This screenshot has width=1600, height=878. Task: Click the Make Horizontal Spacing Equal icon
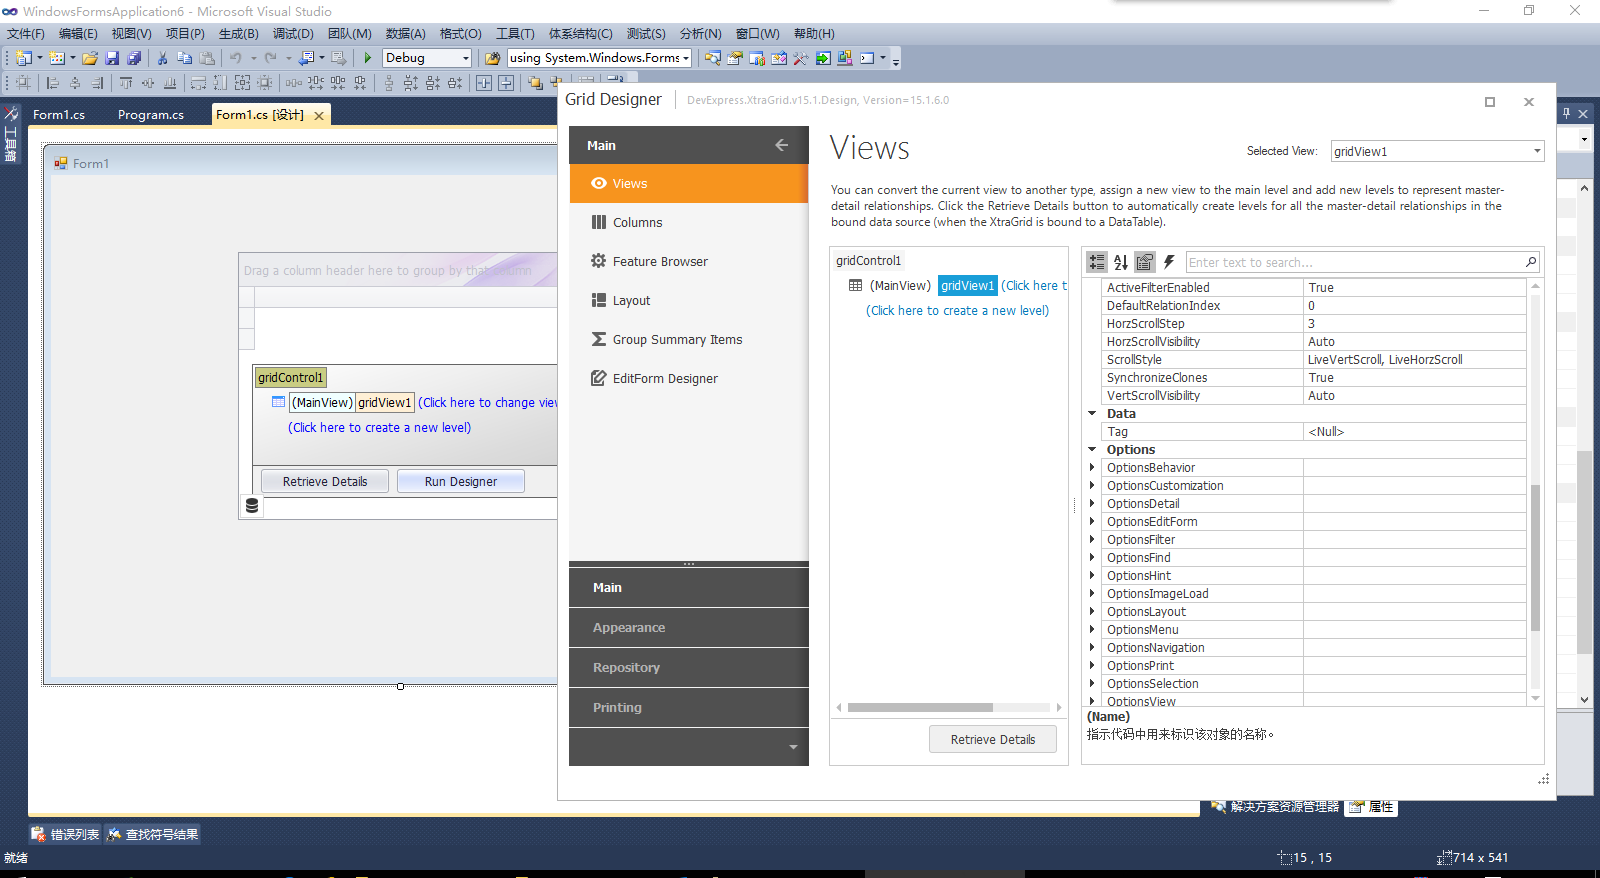coord(293,83)
